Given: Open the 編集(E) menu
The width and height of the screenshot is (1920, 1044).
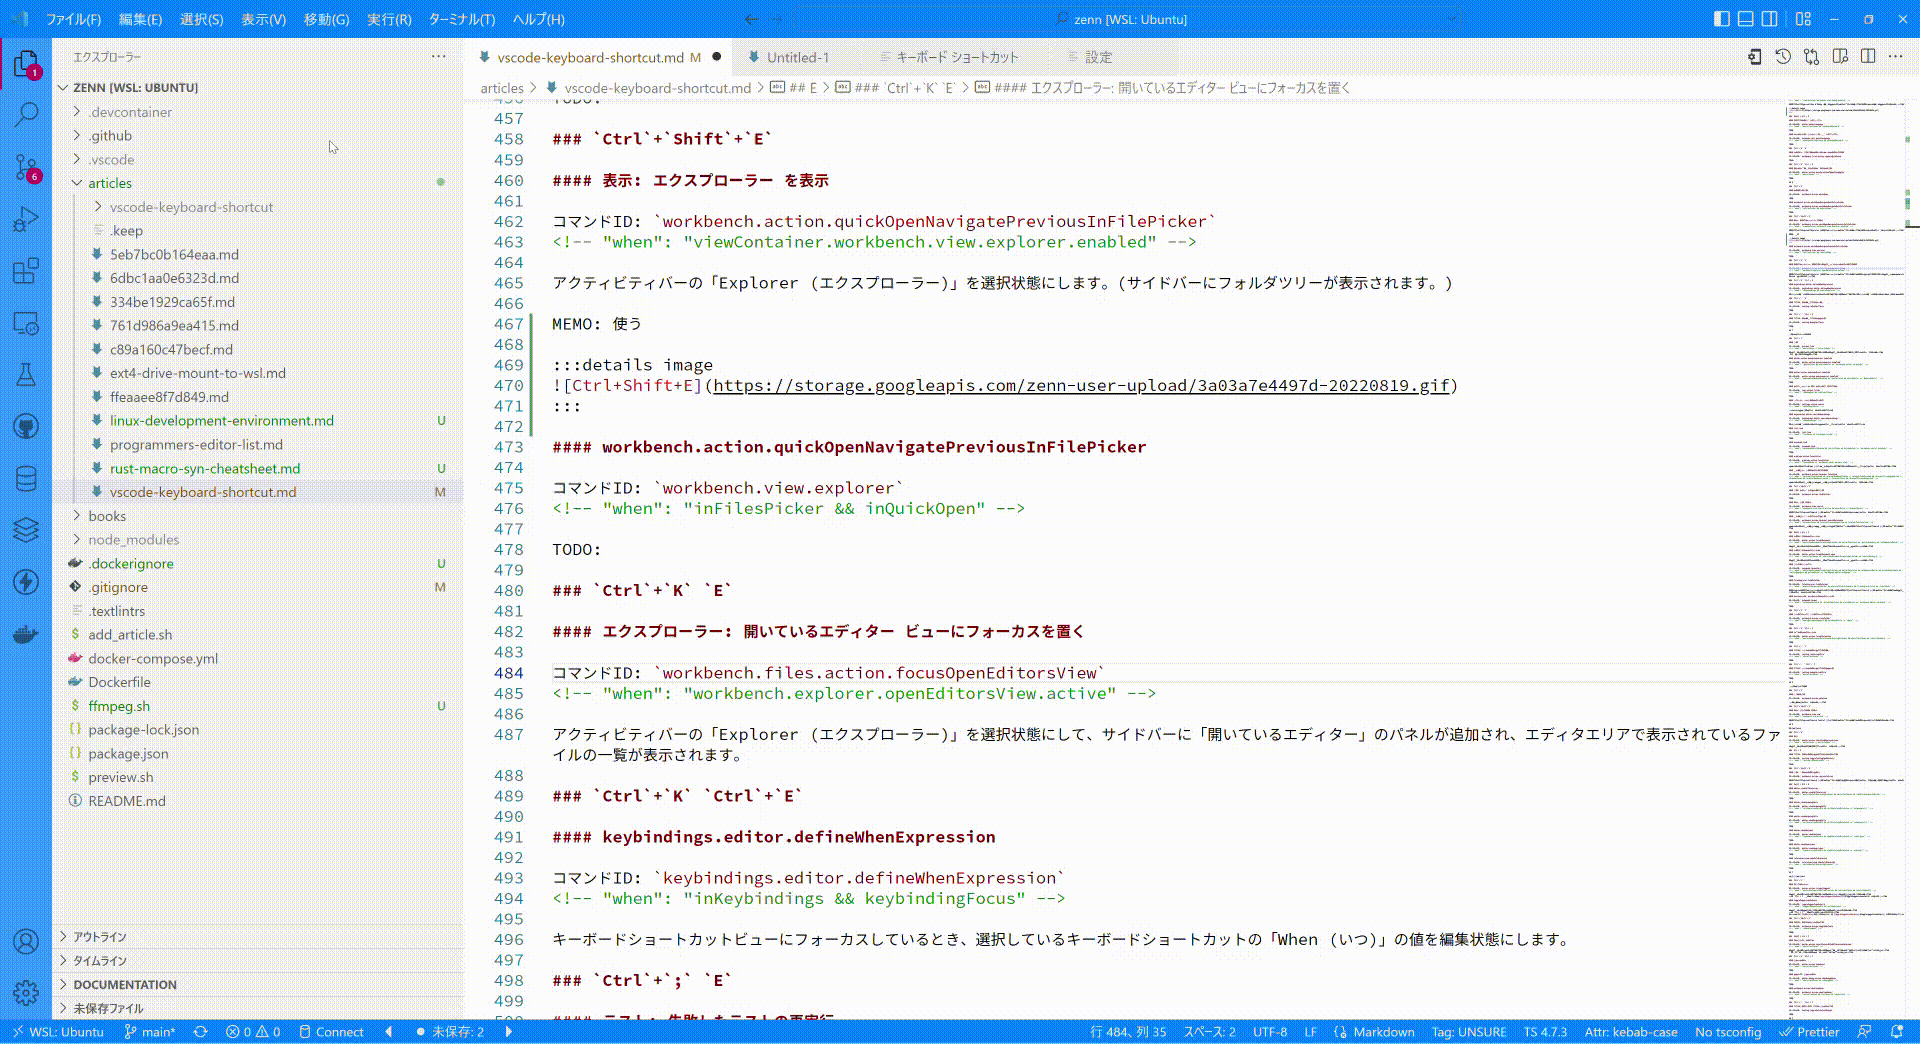Looking at the screenshot, I should coord(140,19).
